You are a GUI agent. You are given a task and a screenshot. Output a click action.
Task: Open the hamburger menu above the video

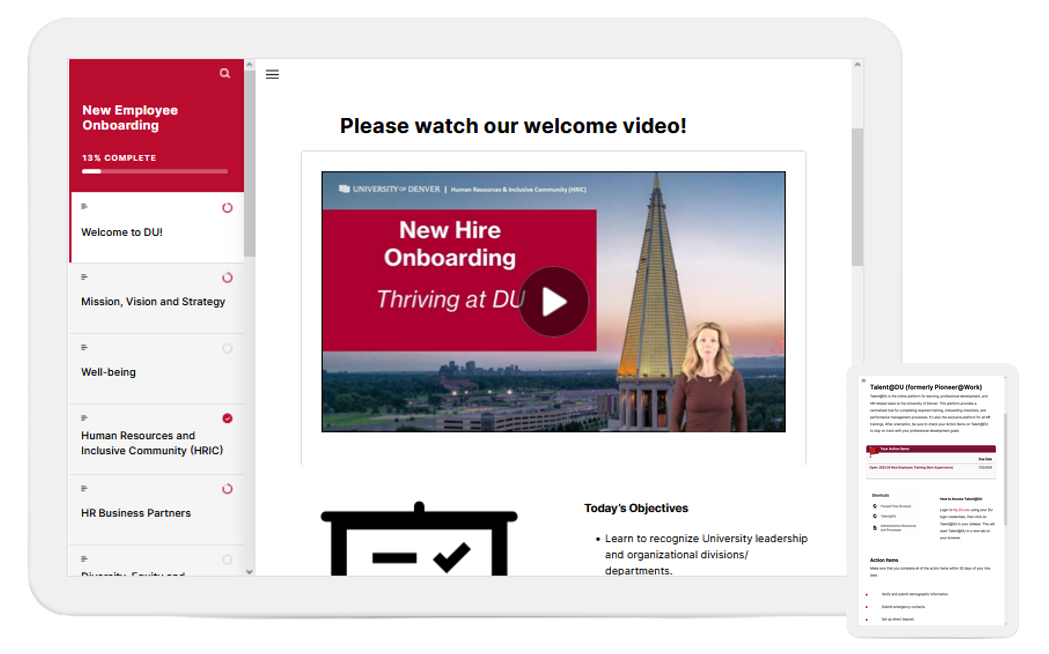coord(272,74)
